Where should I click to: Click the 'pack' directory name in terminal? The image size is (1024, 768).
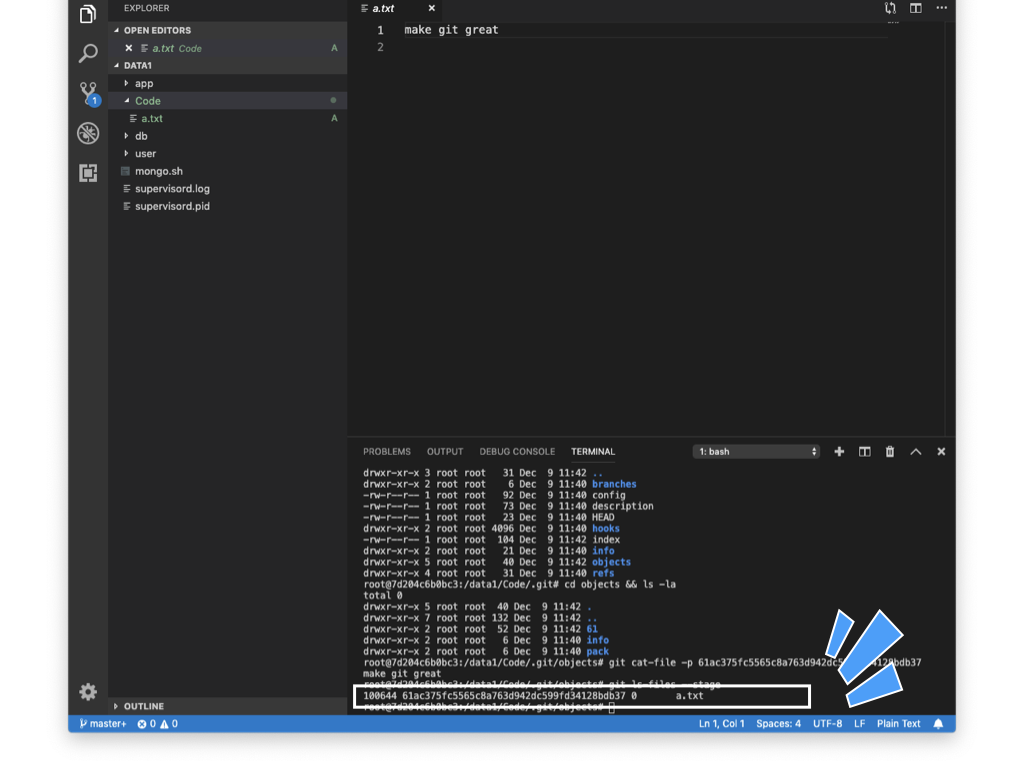point(598,651)
